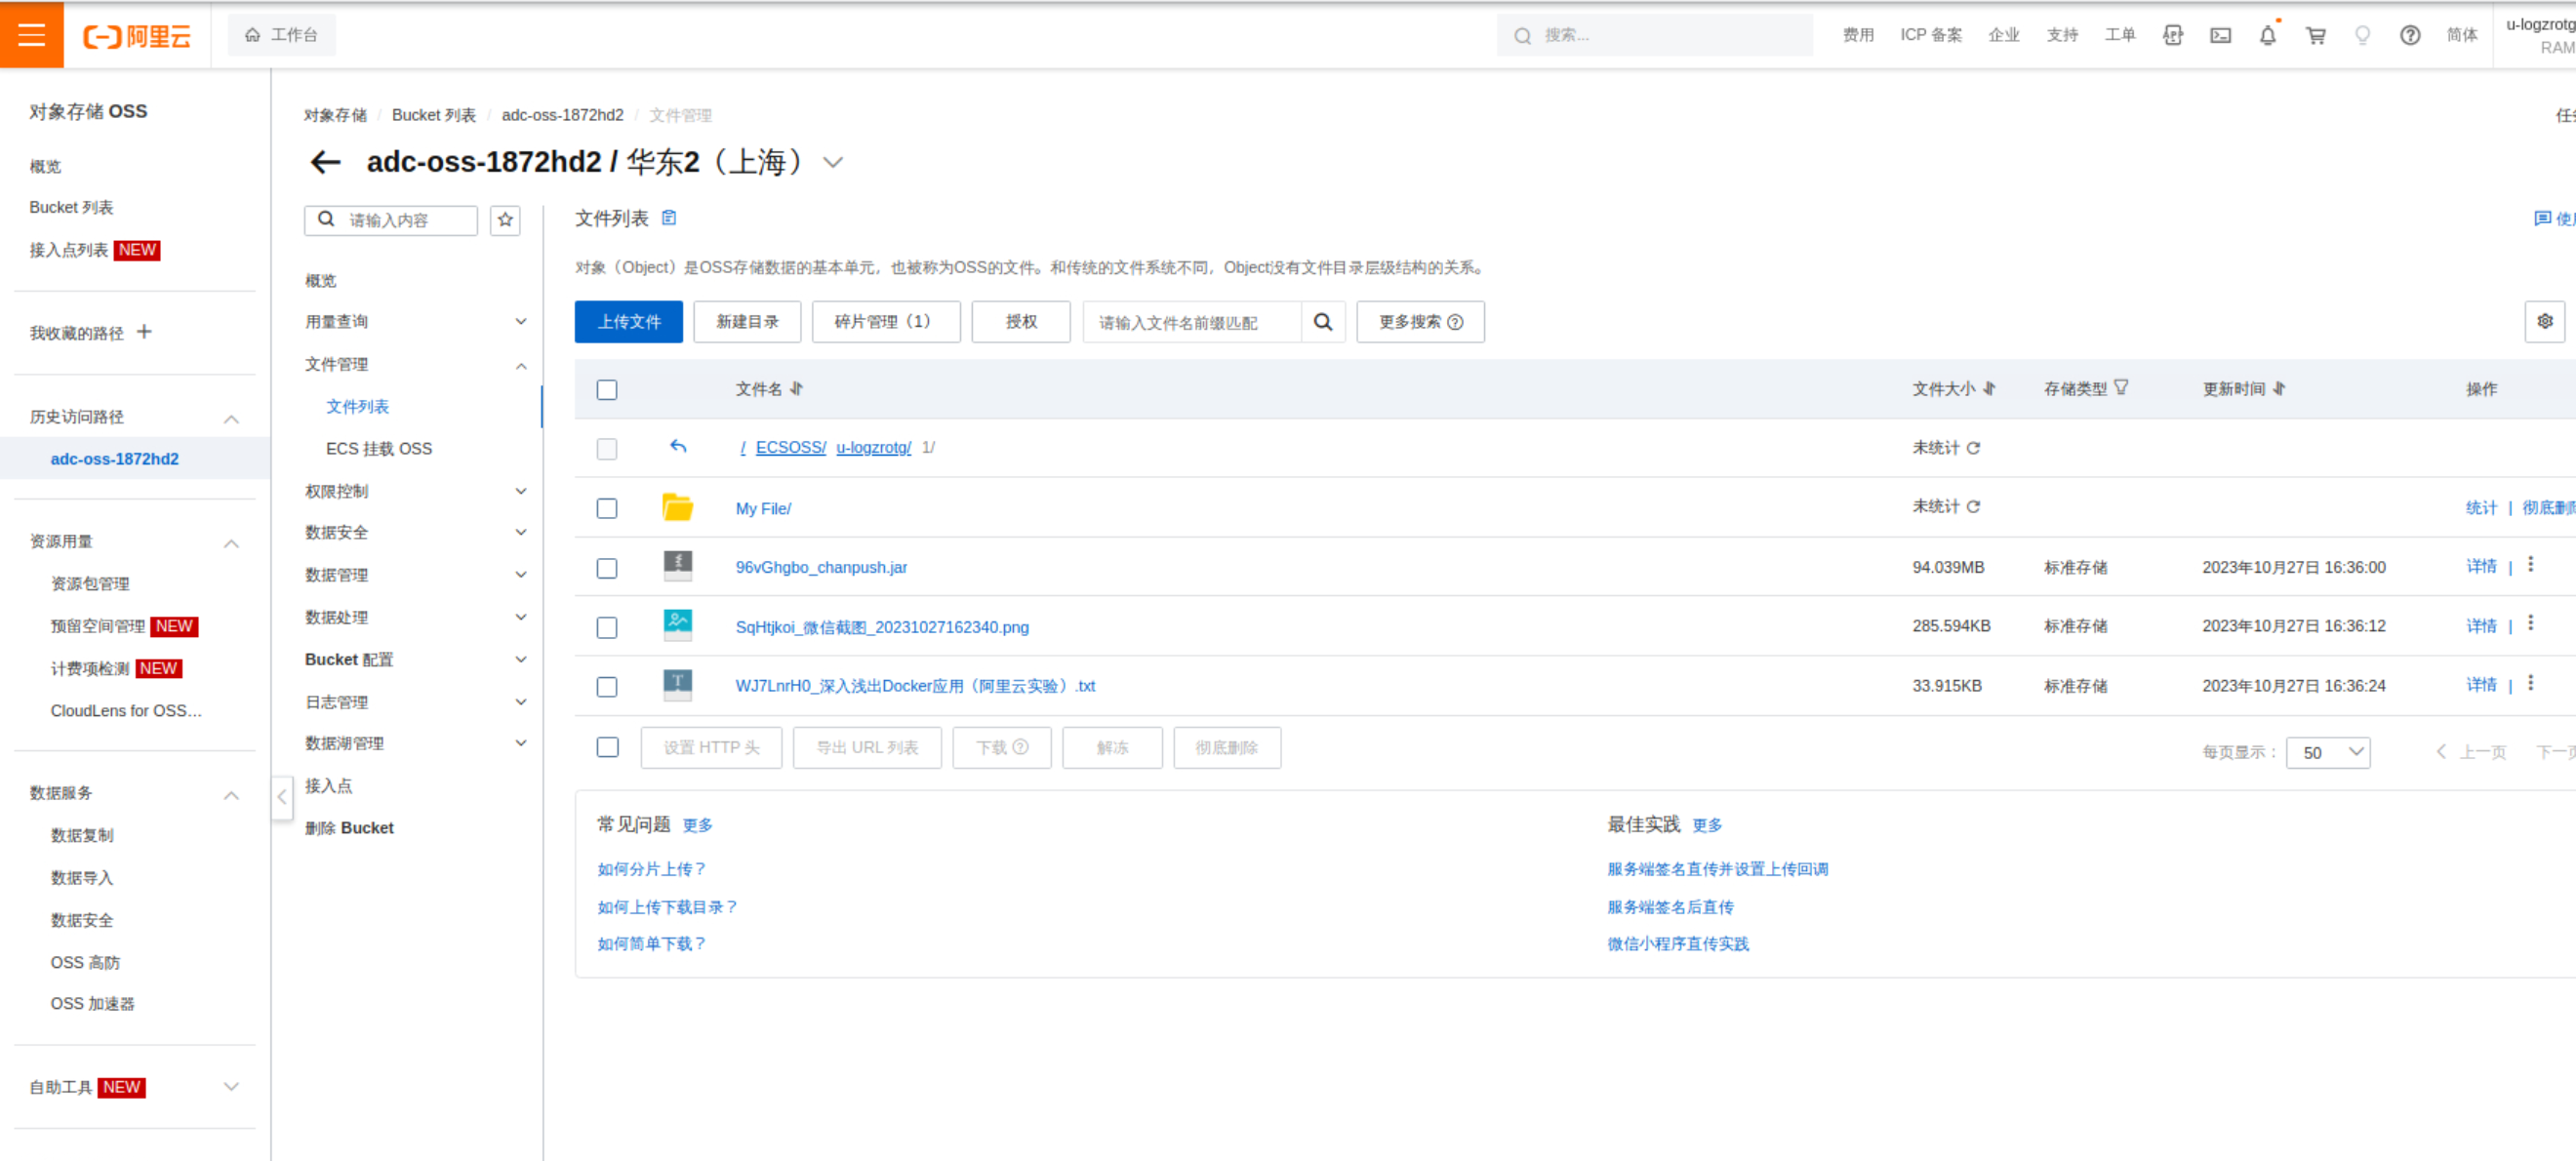The width and height of the screenshot is (2576, 1161).
Task: Click the 授权 button
Action: [x=1021, y=322]
